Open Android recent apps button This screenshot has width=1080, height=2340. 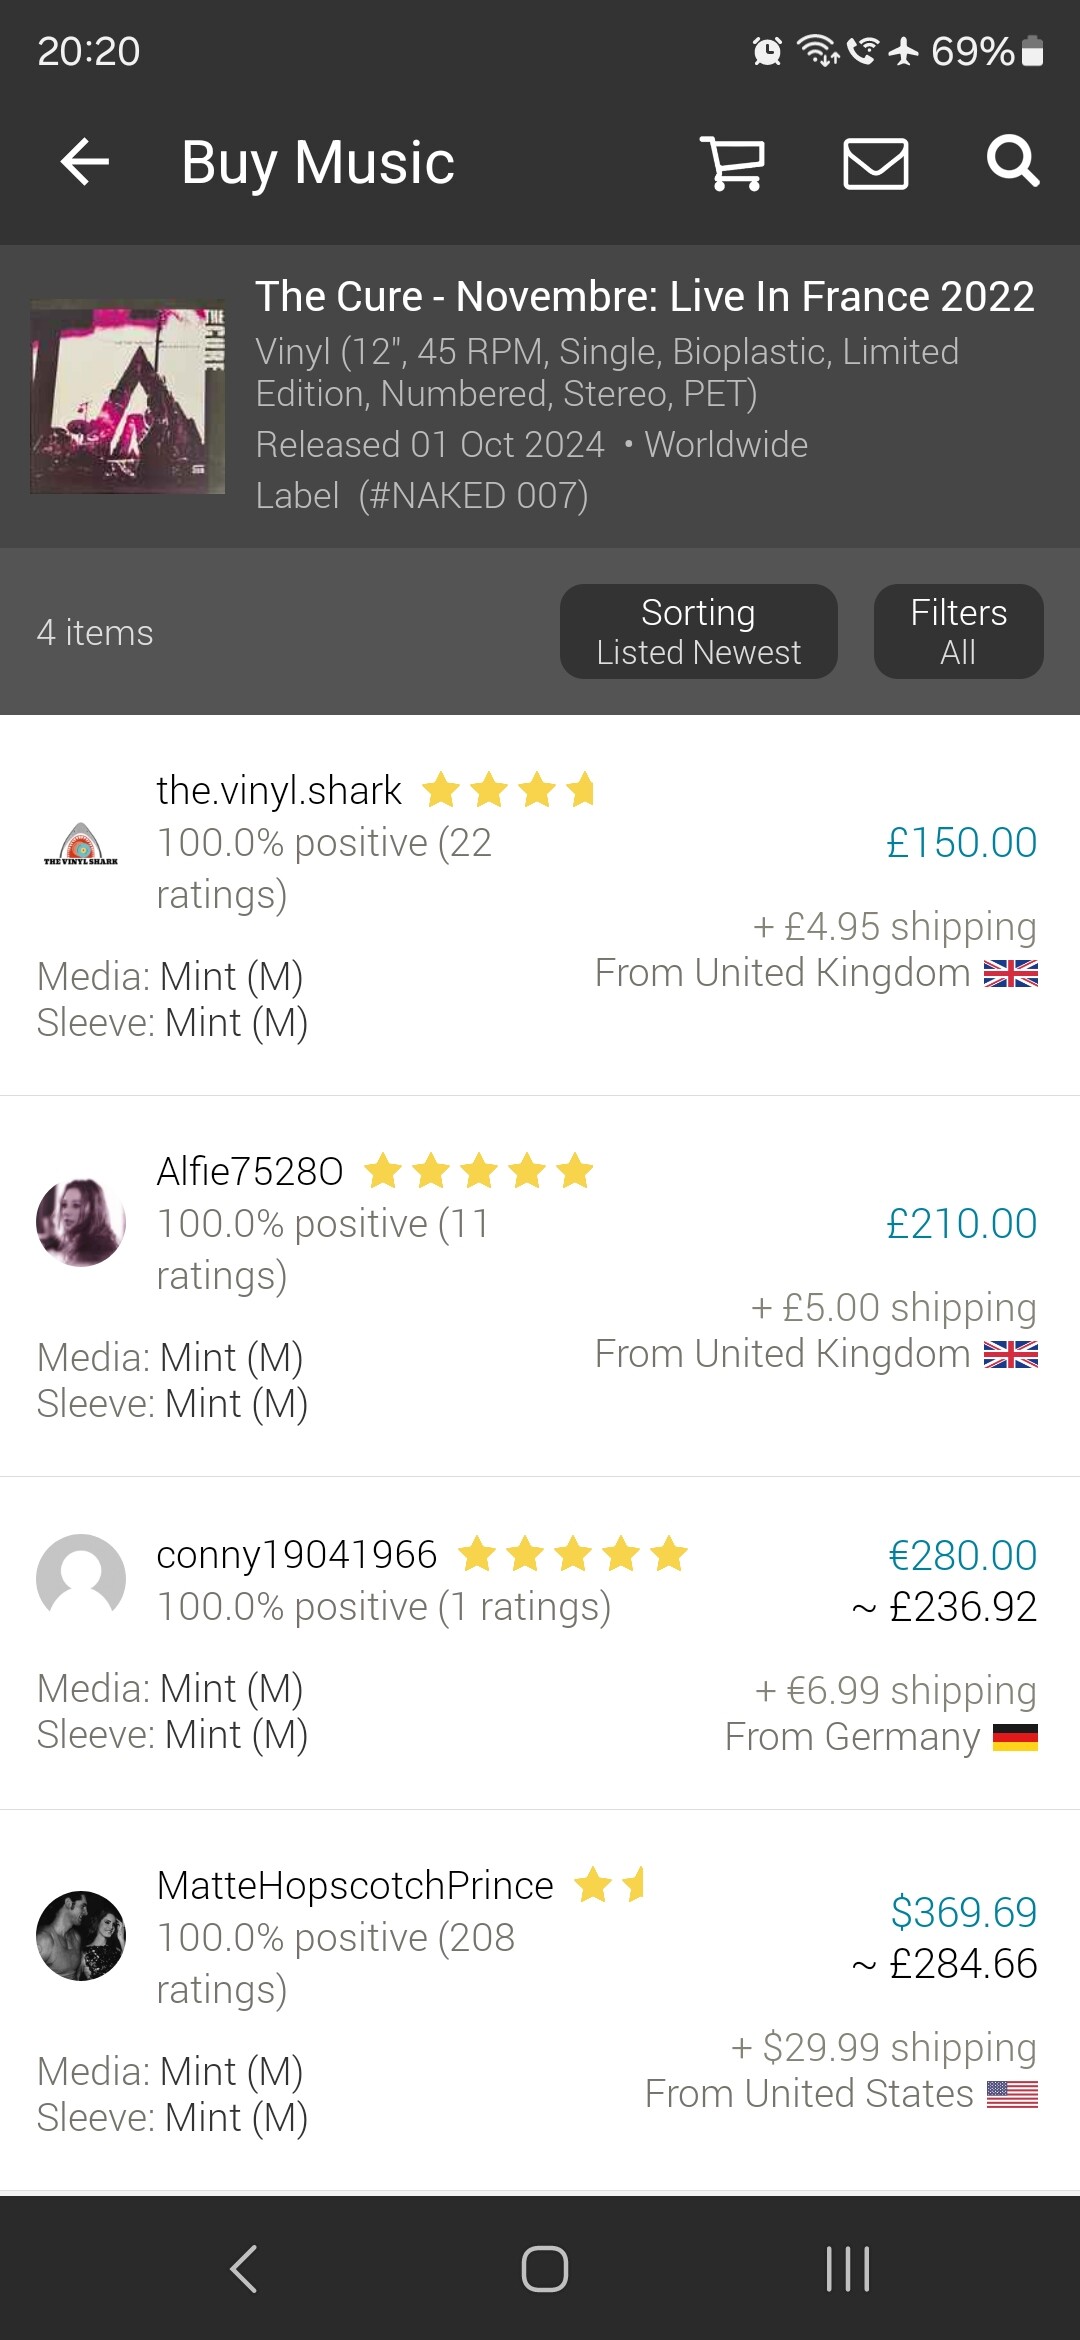[848, 2268]
